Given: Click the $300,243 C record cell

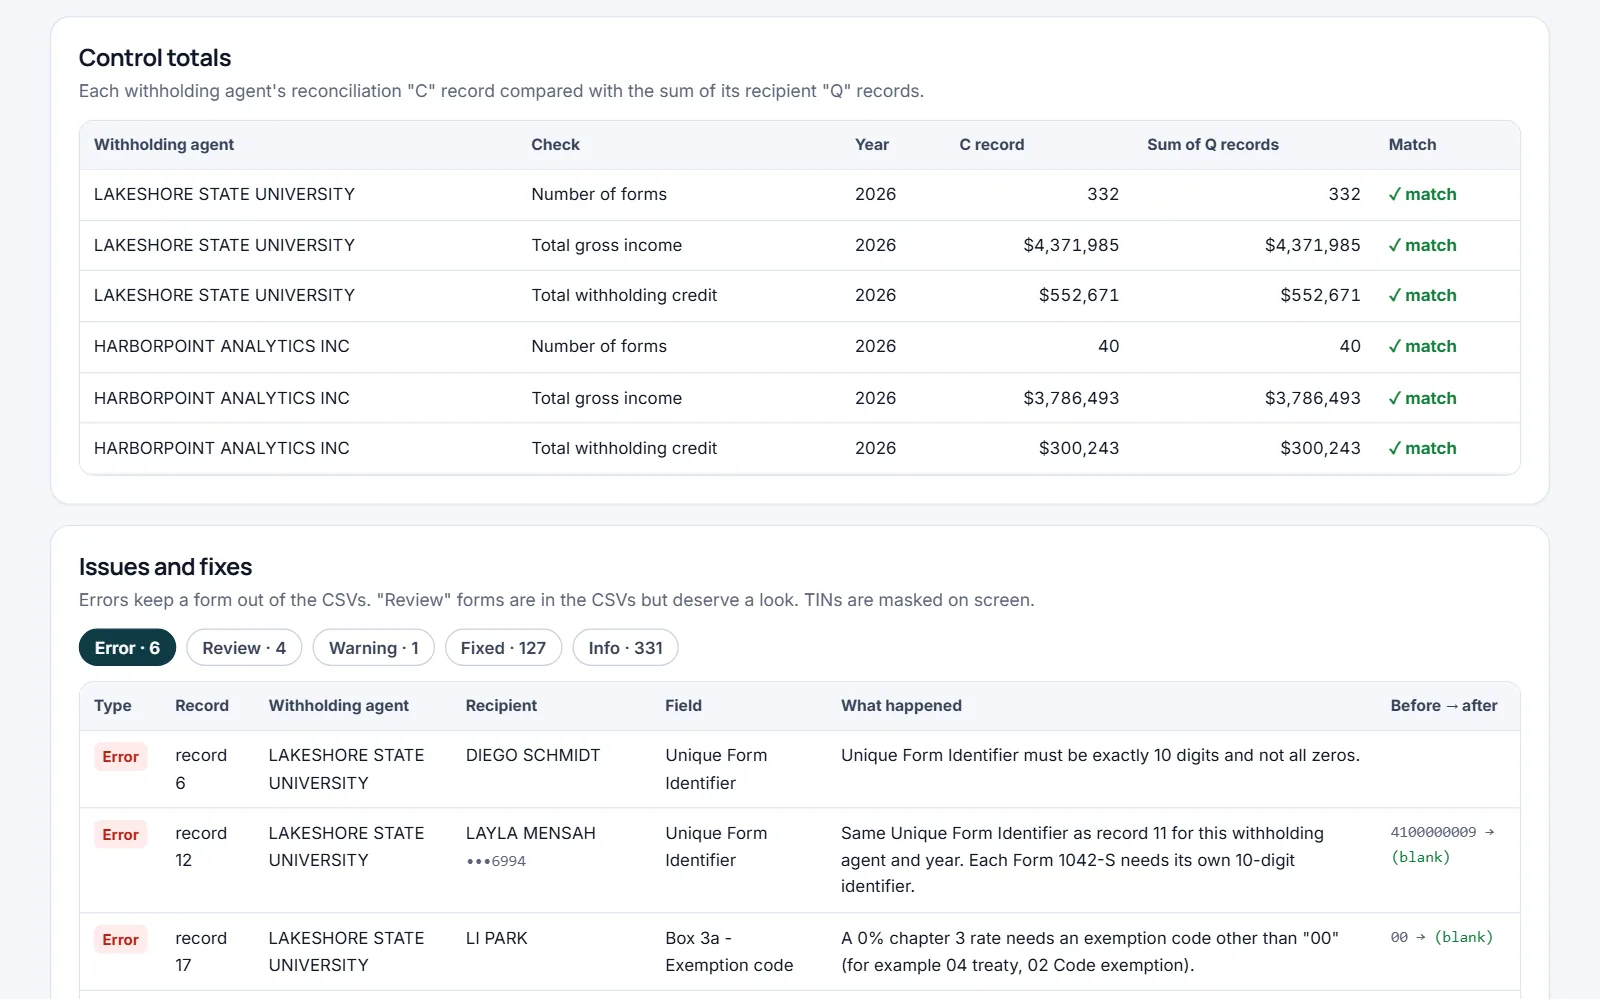Looking at the screenshot, I should (x=1079, y=448).
